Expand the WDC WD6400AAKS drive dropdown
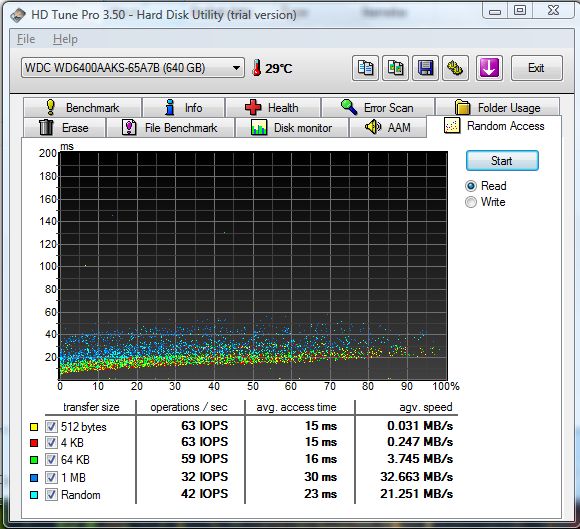 tap(133, 68)
